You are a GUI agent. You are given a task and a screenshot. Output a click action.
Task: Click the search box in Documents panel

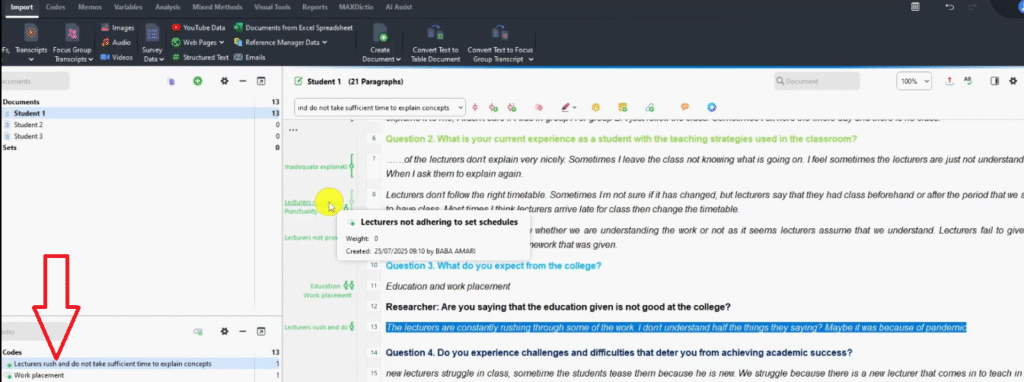tap(35, 82)
